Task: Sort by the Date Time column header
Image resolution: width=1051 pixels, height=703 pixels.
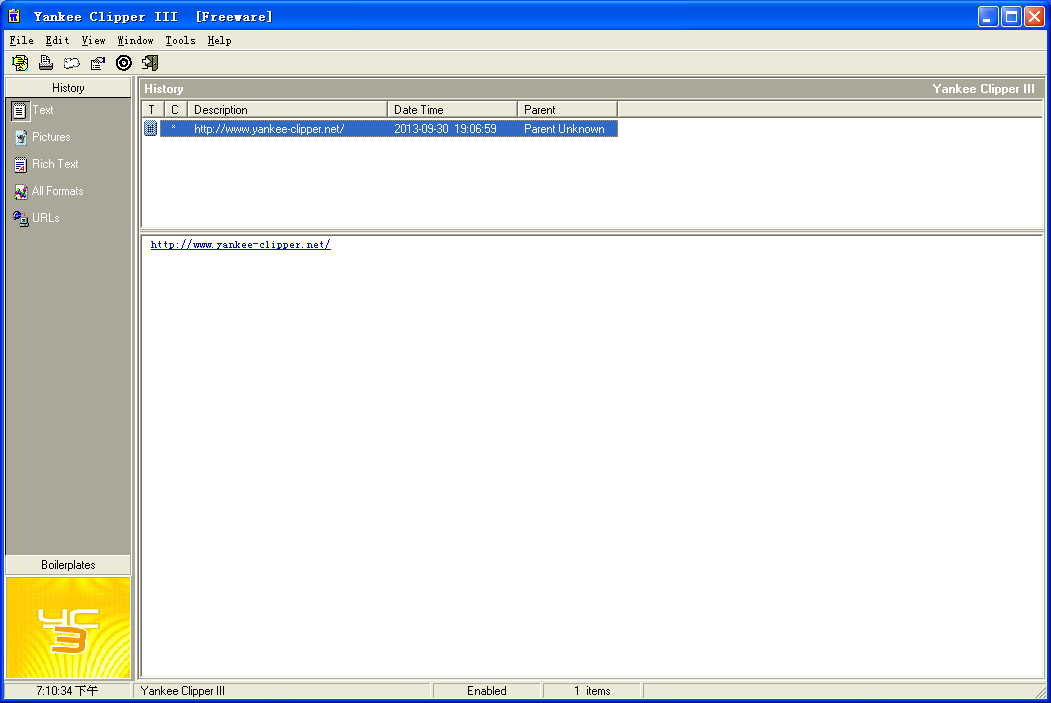Action: pos(452,109)
